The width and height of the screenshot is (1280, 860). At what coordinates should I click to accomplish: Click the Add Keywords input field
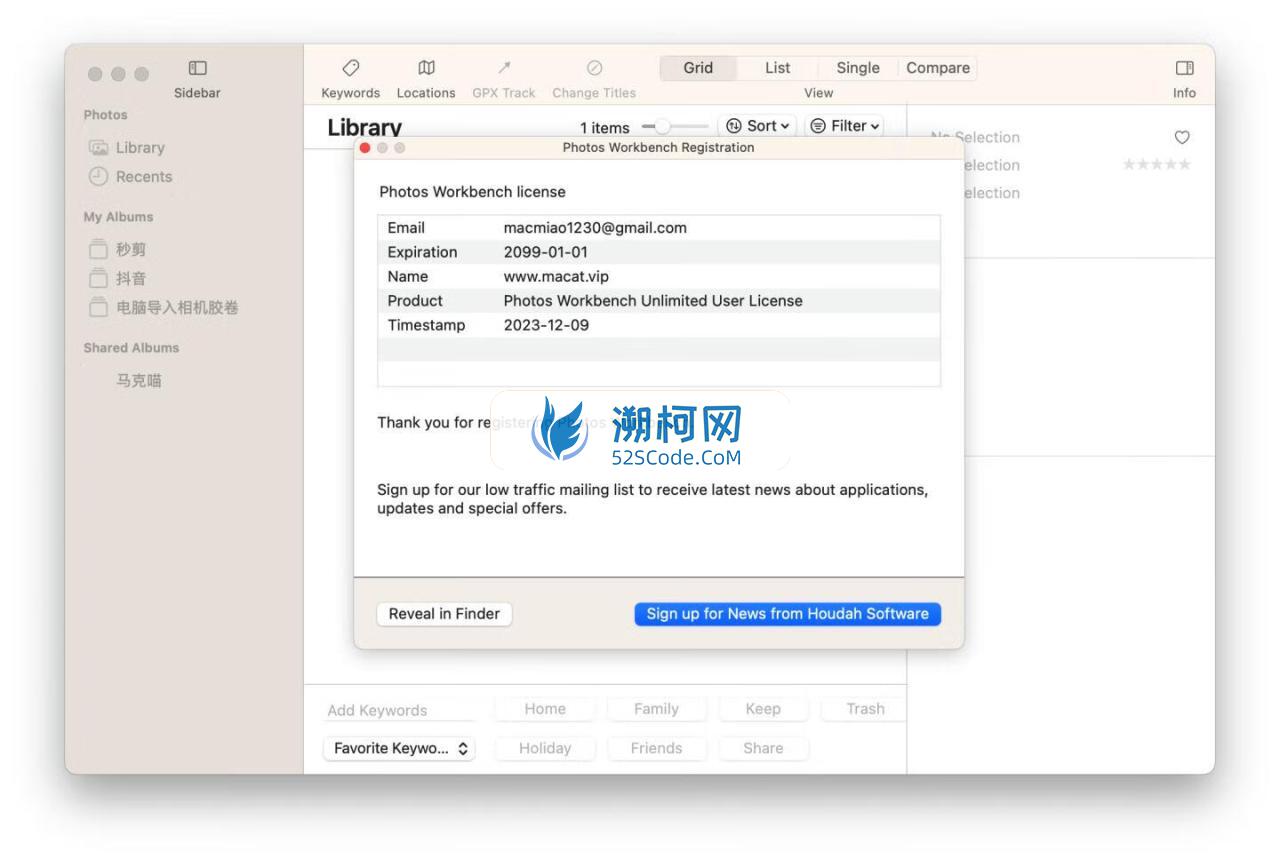pos(401,710)
